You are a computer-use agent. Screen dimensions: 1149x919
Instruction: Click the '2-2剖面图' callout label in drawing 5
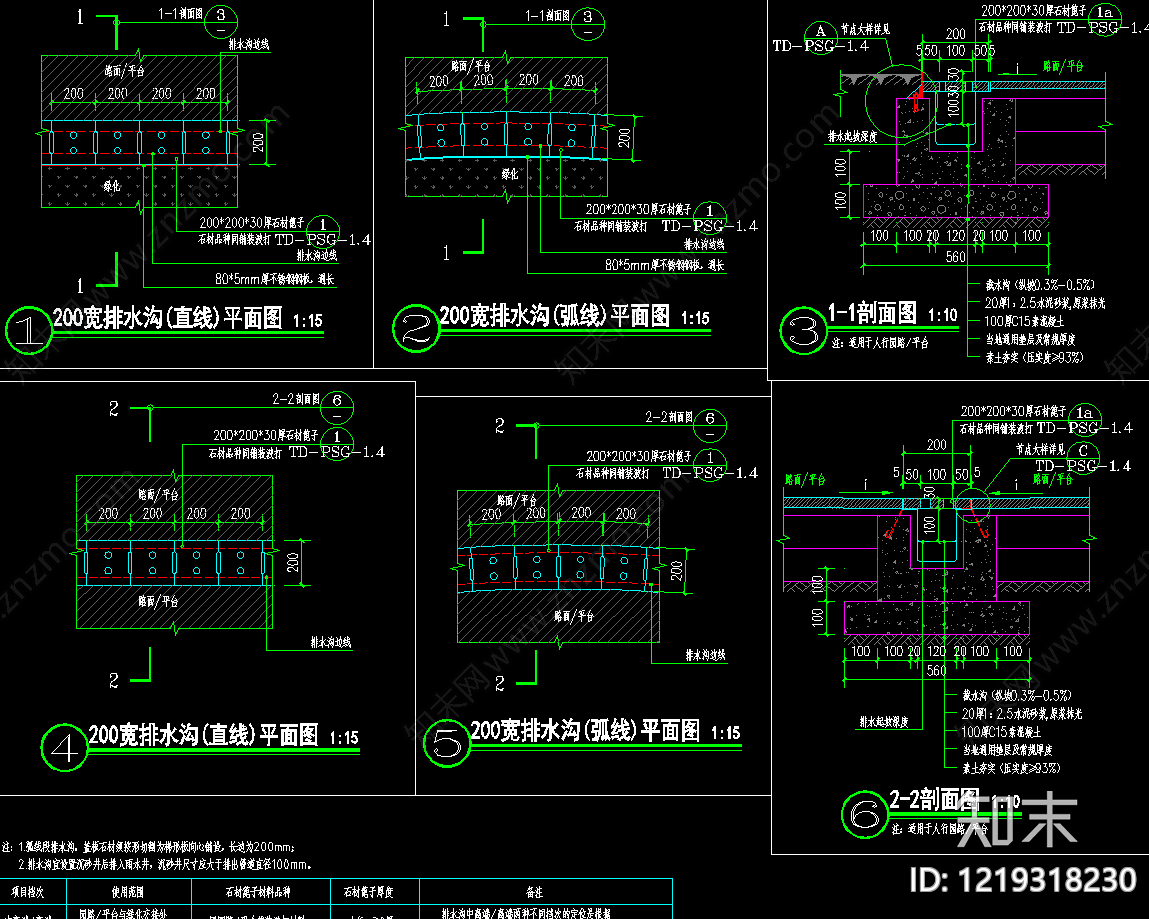coord(669,417)
